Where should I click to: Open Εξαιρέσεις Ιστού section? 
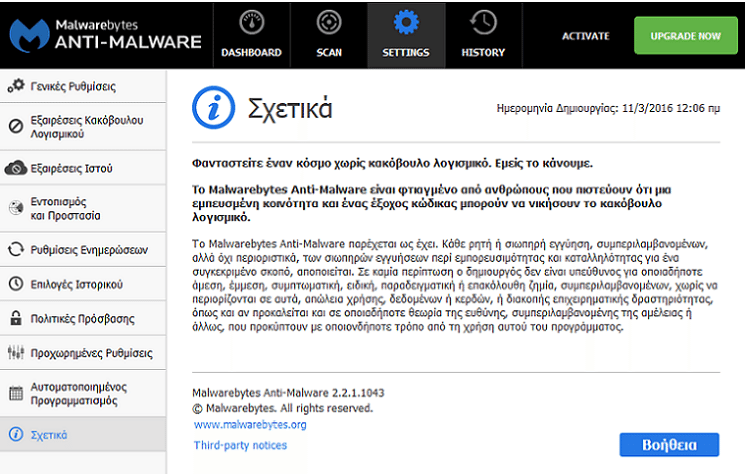tap(83, 168)
